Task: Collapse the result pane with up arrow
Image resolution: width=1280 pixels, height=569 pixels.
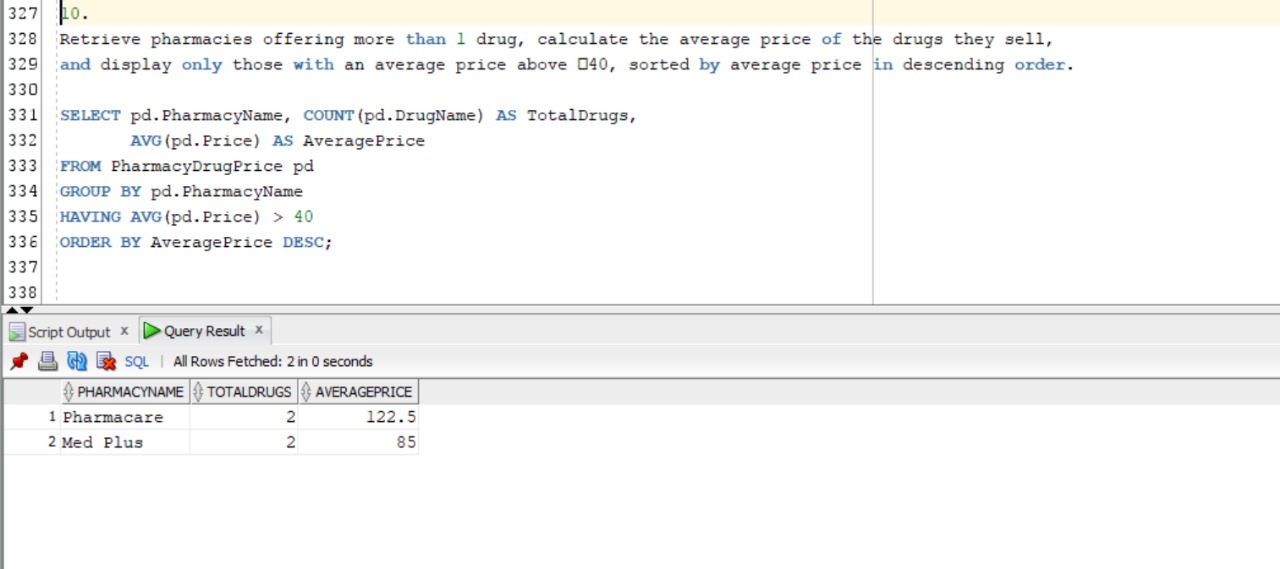Action: tap(11, 310)
